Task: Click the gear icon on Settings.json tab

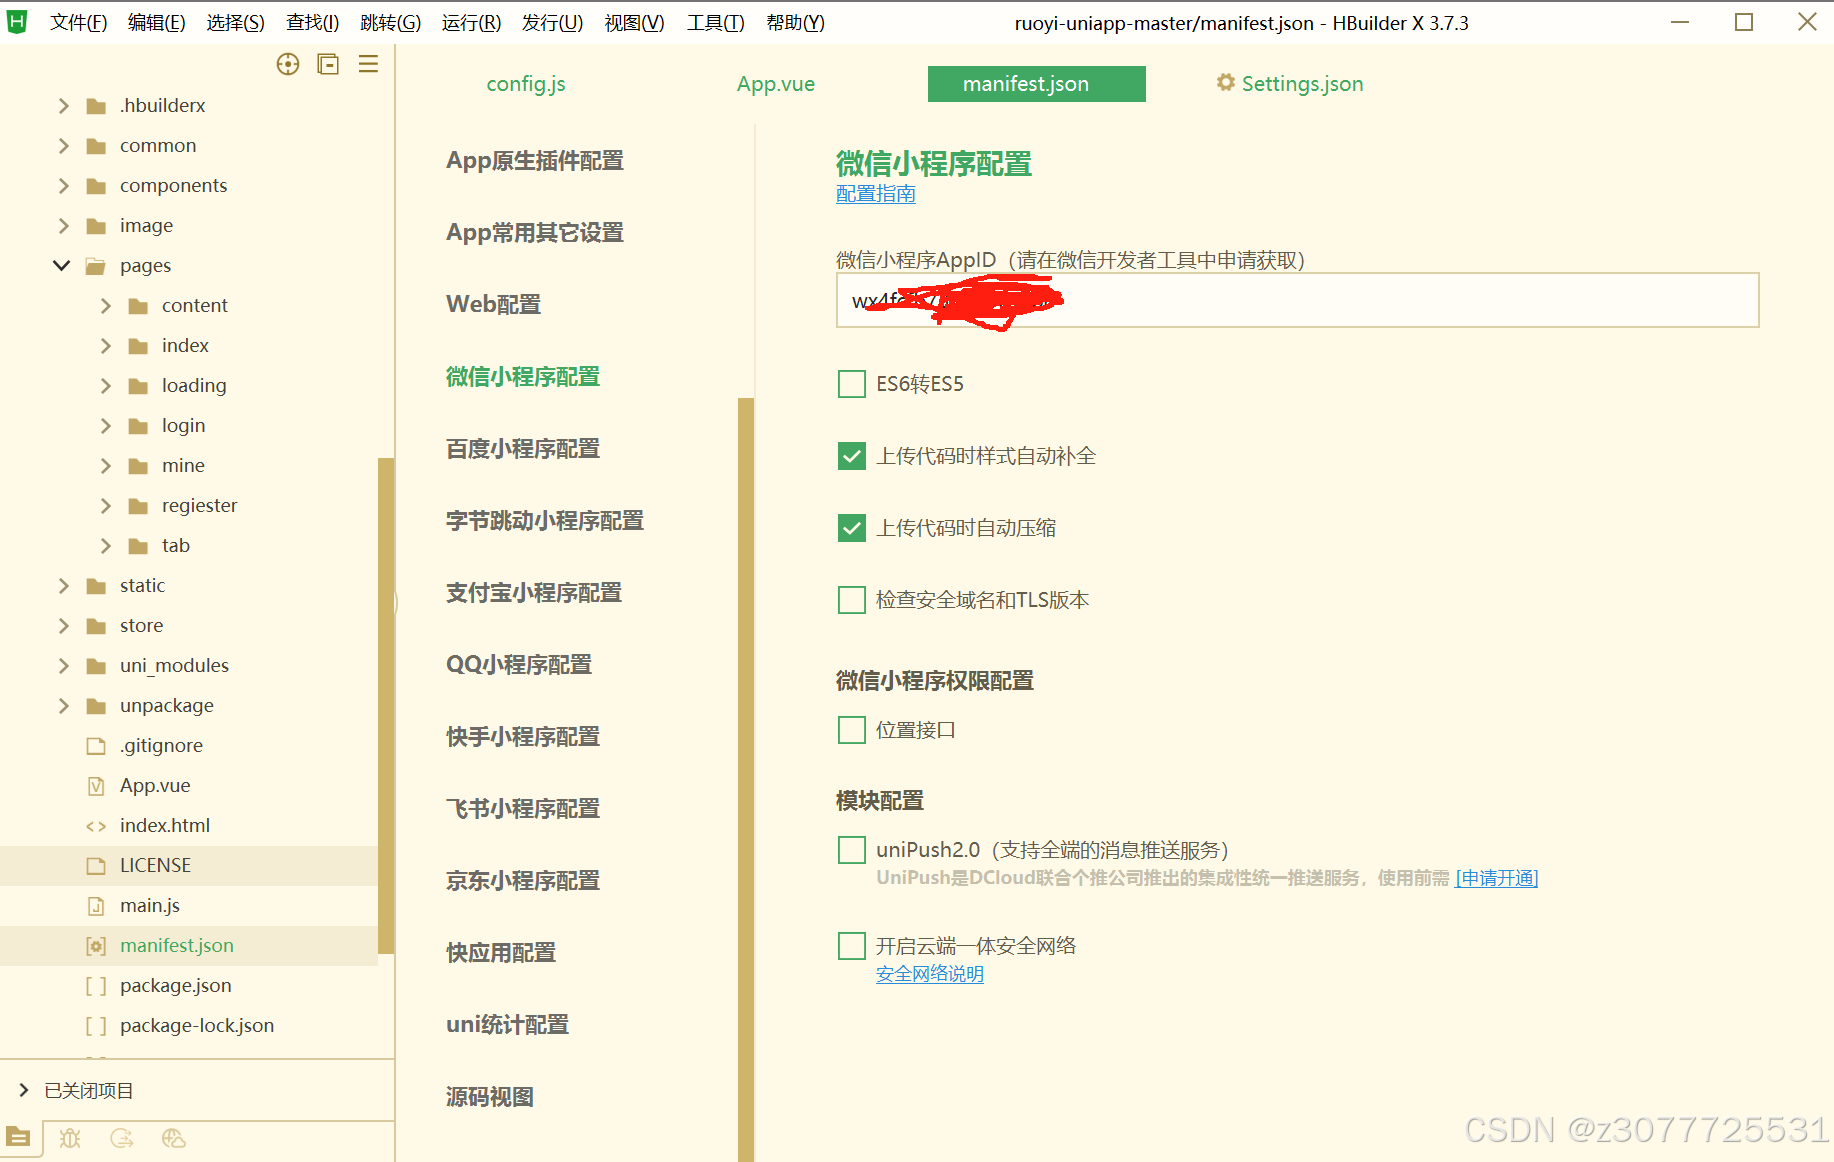Action: [x=1225, y=83]
